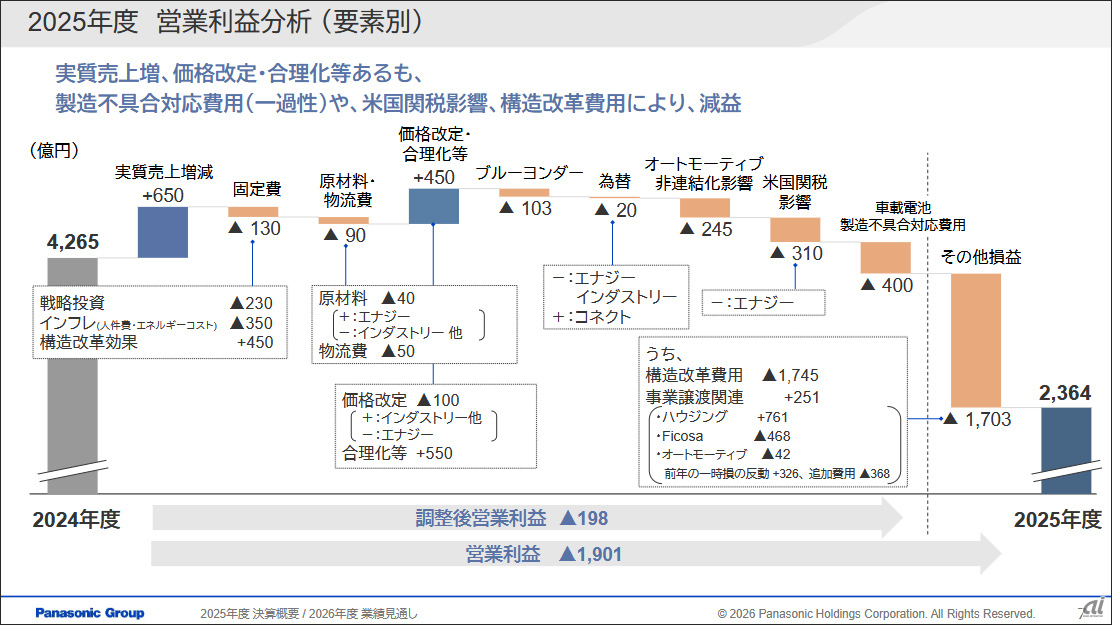This screenshot has height=625, width=1112.
Task: Click the Panasonic Group logo
Action: click(x=89, y=613)
